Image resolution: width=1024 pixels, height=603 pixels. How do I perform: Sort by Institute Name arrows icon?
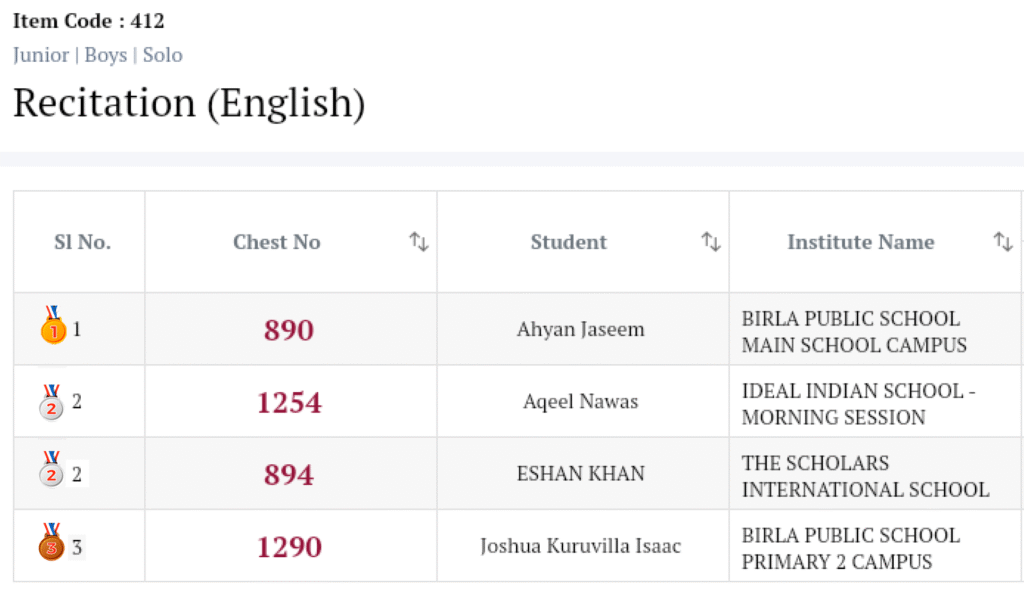(1003, 242)
